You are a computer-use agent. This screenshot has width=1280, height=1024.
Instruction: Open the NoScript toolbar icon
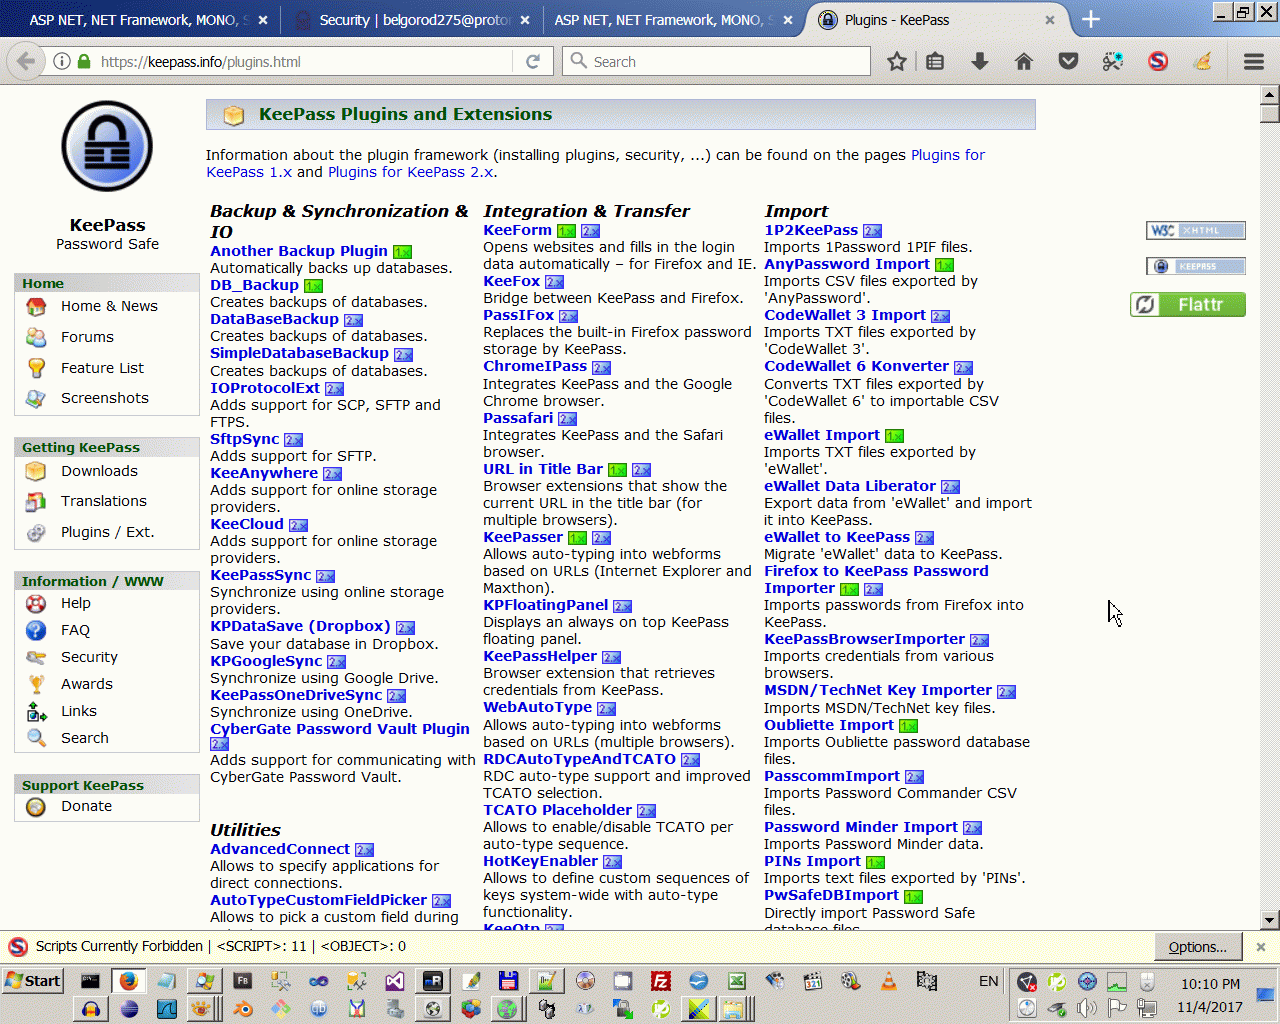(x=1158, y=62)
